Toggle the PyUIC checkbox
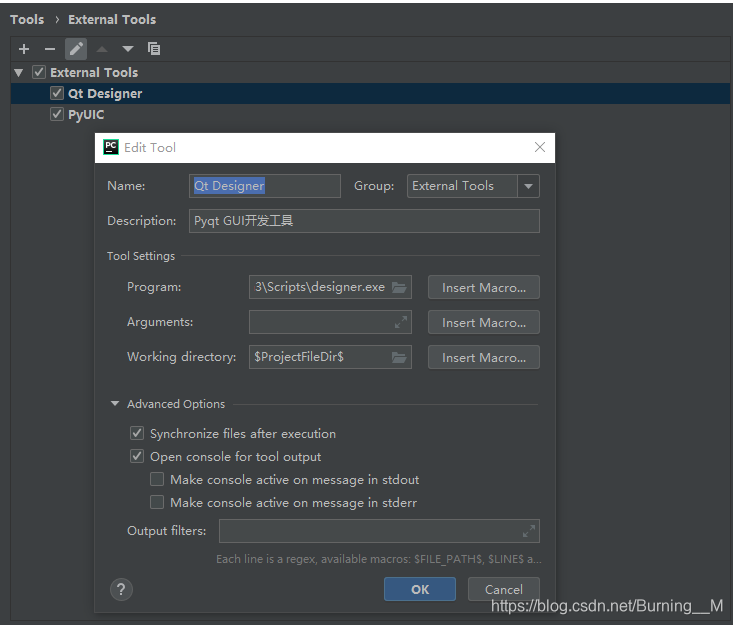The image size is (733, 625). coord(57,114)
